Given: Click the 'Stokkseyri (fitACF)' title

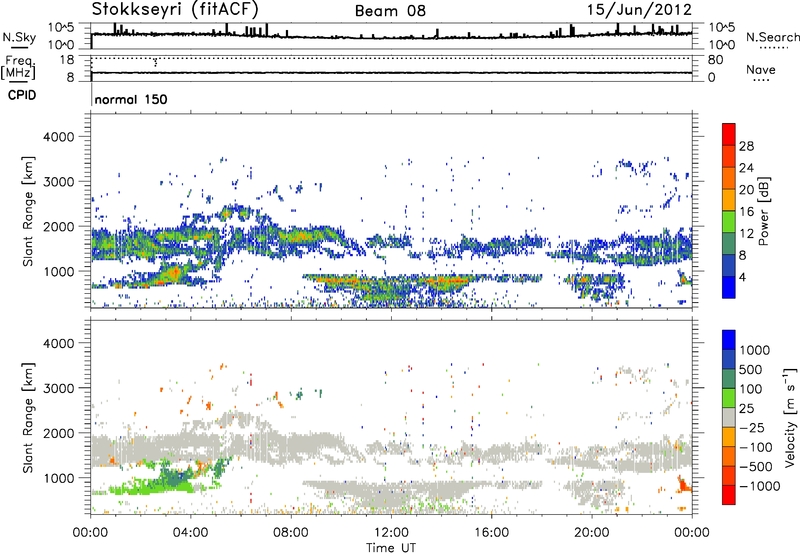Looking at the screenshot, I should pos(175,9).
